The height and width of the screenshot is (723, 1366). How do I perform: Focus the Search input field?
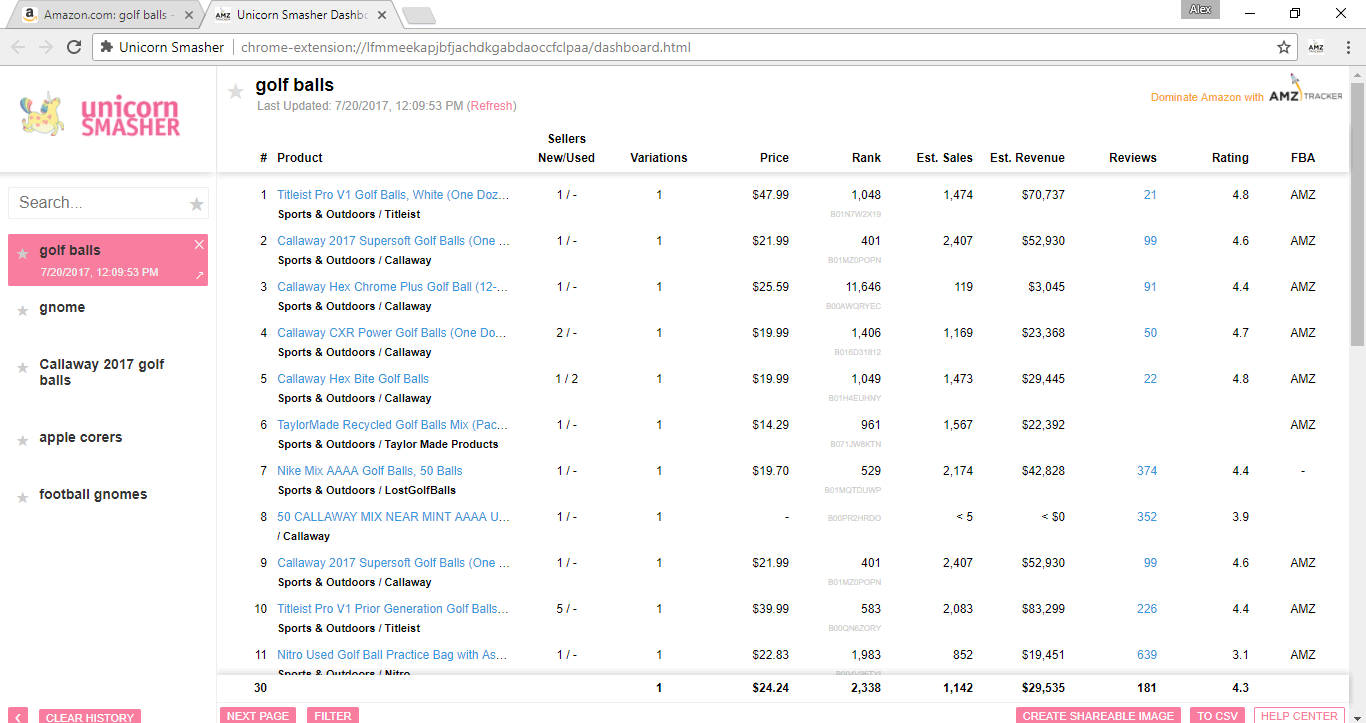tap(100, 203)
